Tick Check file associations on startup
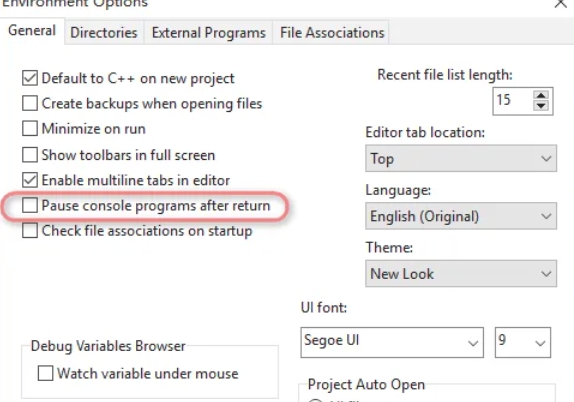The image size is (574, 402). click(x=30, y=231)
